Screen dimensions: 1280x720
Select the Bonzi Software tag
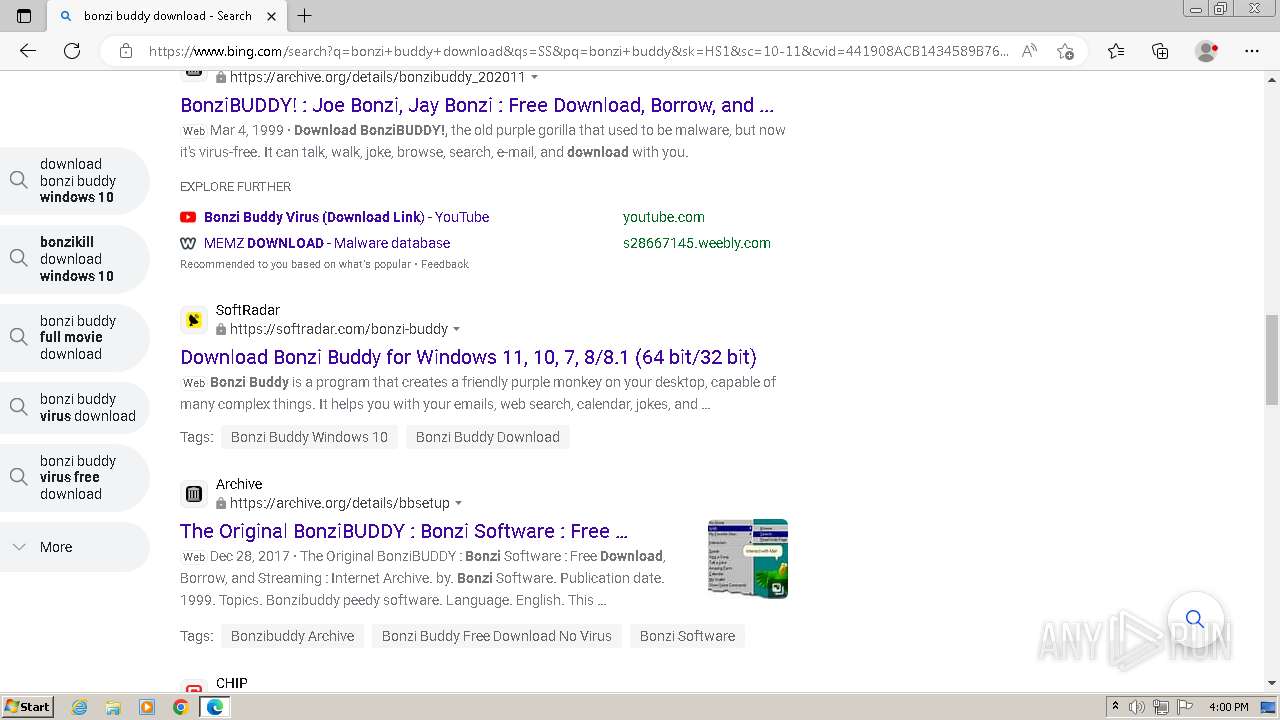point(687,636)
